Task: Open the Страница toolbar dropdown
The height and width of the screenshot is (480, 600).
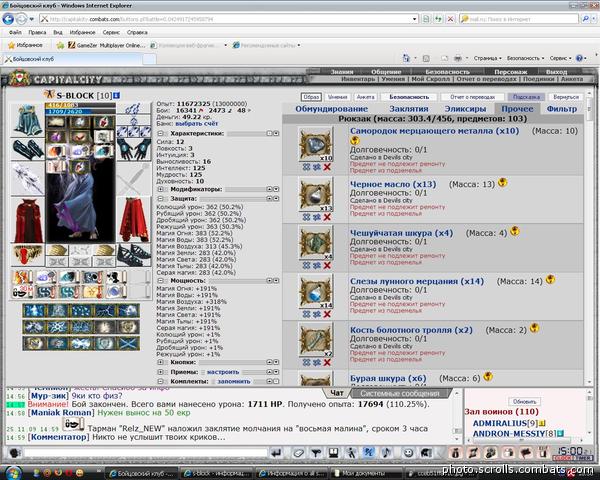Action: click(488, 58)
